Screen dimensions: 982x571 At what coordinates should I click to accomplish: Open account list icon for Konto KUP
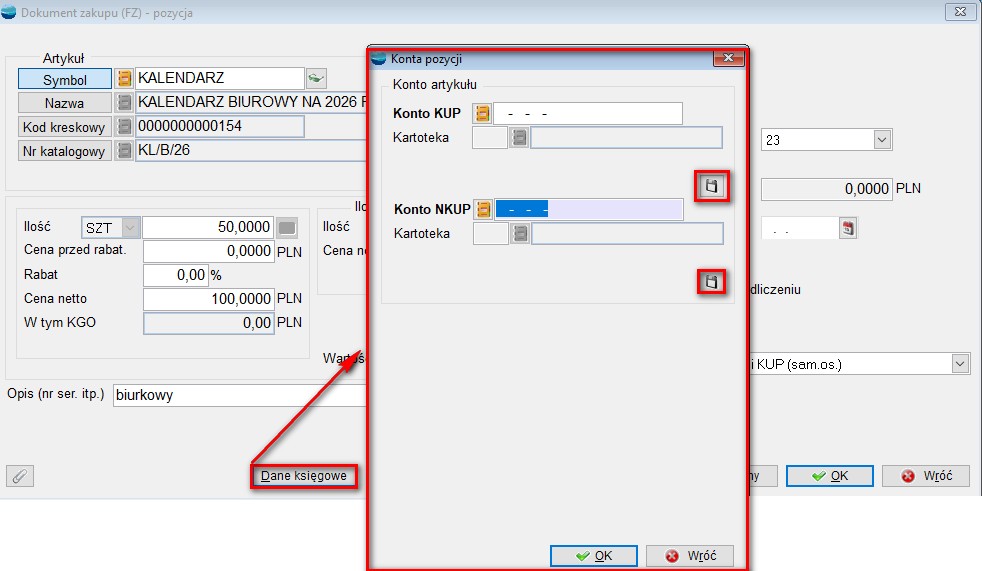point(483,113)
